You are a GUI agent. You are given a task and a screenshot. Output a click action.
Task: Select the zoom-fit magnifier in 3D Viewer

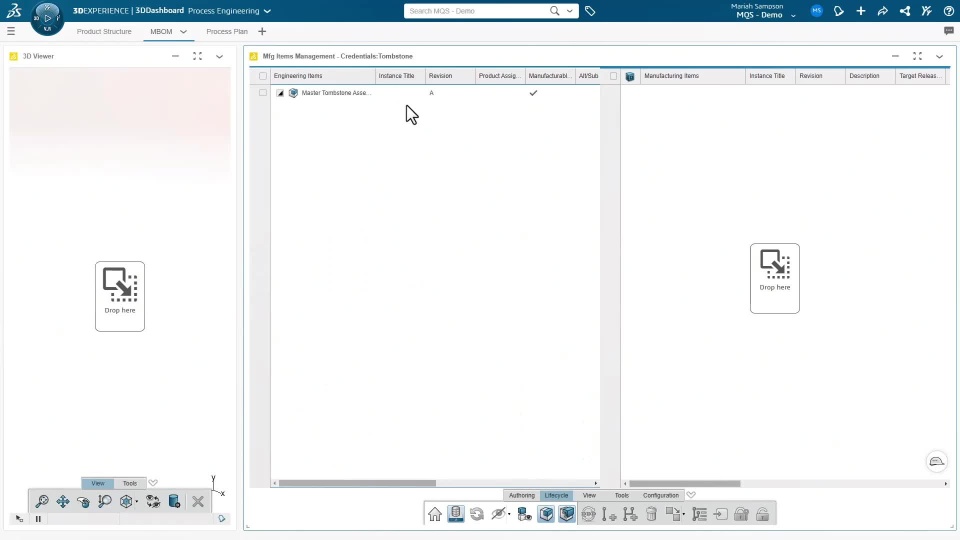tap(42, 501)
